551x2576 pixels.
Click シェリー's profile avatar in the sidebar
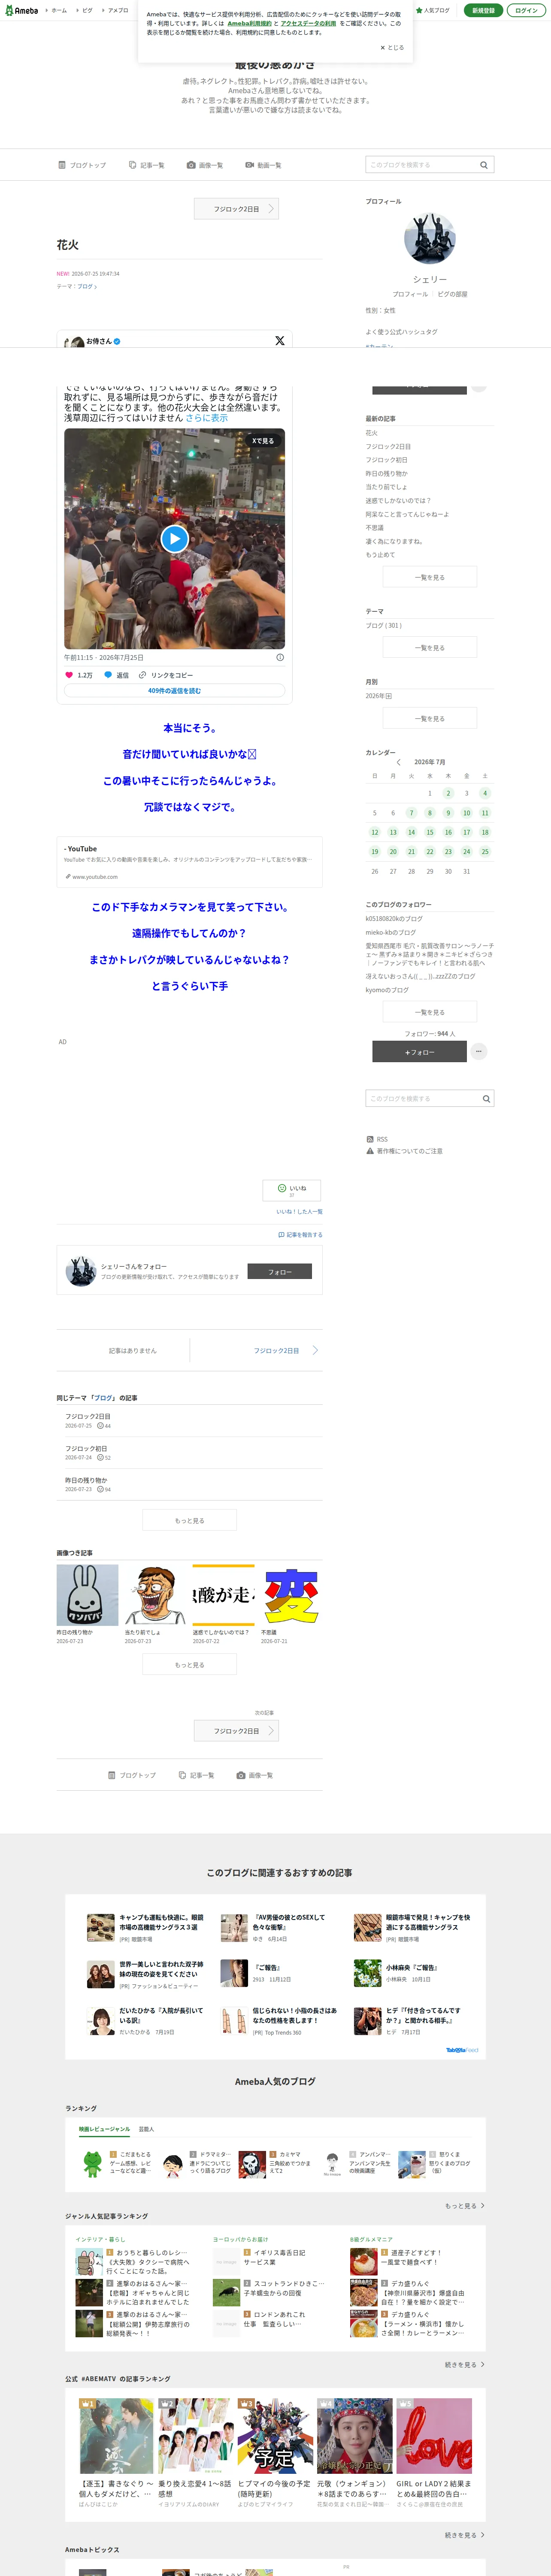click(430, 238)
